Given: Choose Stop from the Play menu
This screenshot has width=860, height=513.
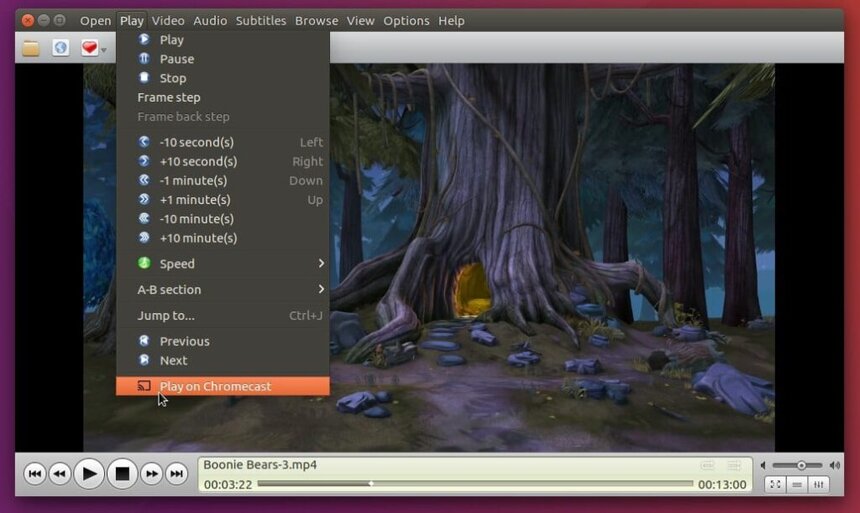Looking at the screenshot, I should (223, 78).
